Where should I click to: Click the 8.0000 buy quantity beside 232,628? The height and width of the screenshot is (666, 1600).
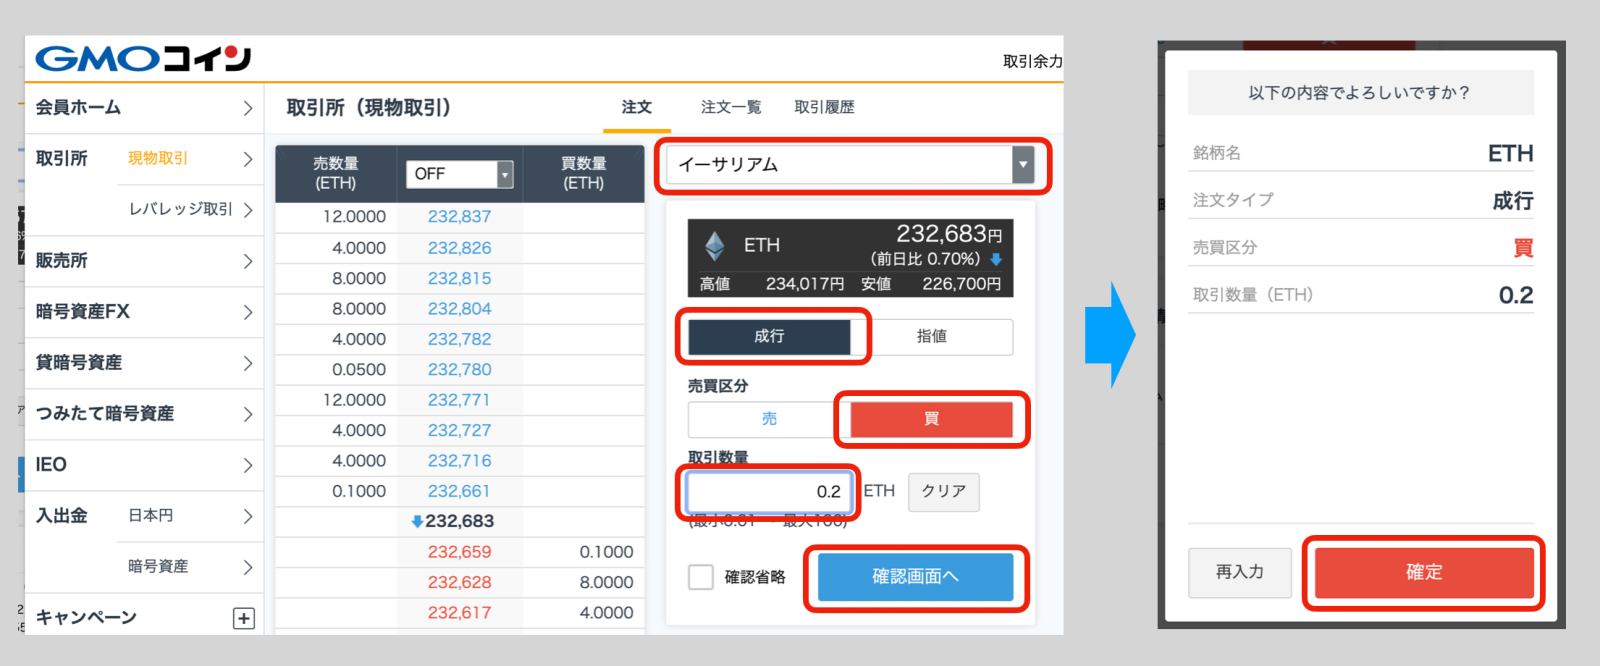coord(606,582)
